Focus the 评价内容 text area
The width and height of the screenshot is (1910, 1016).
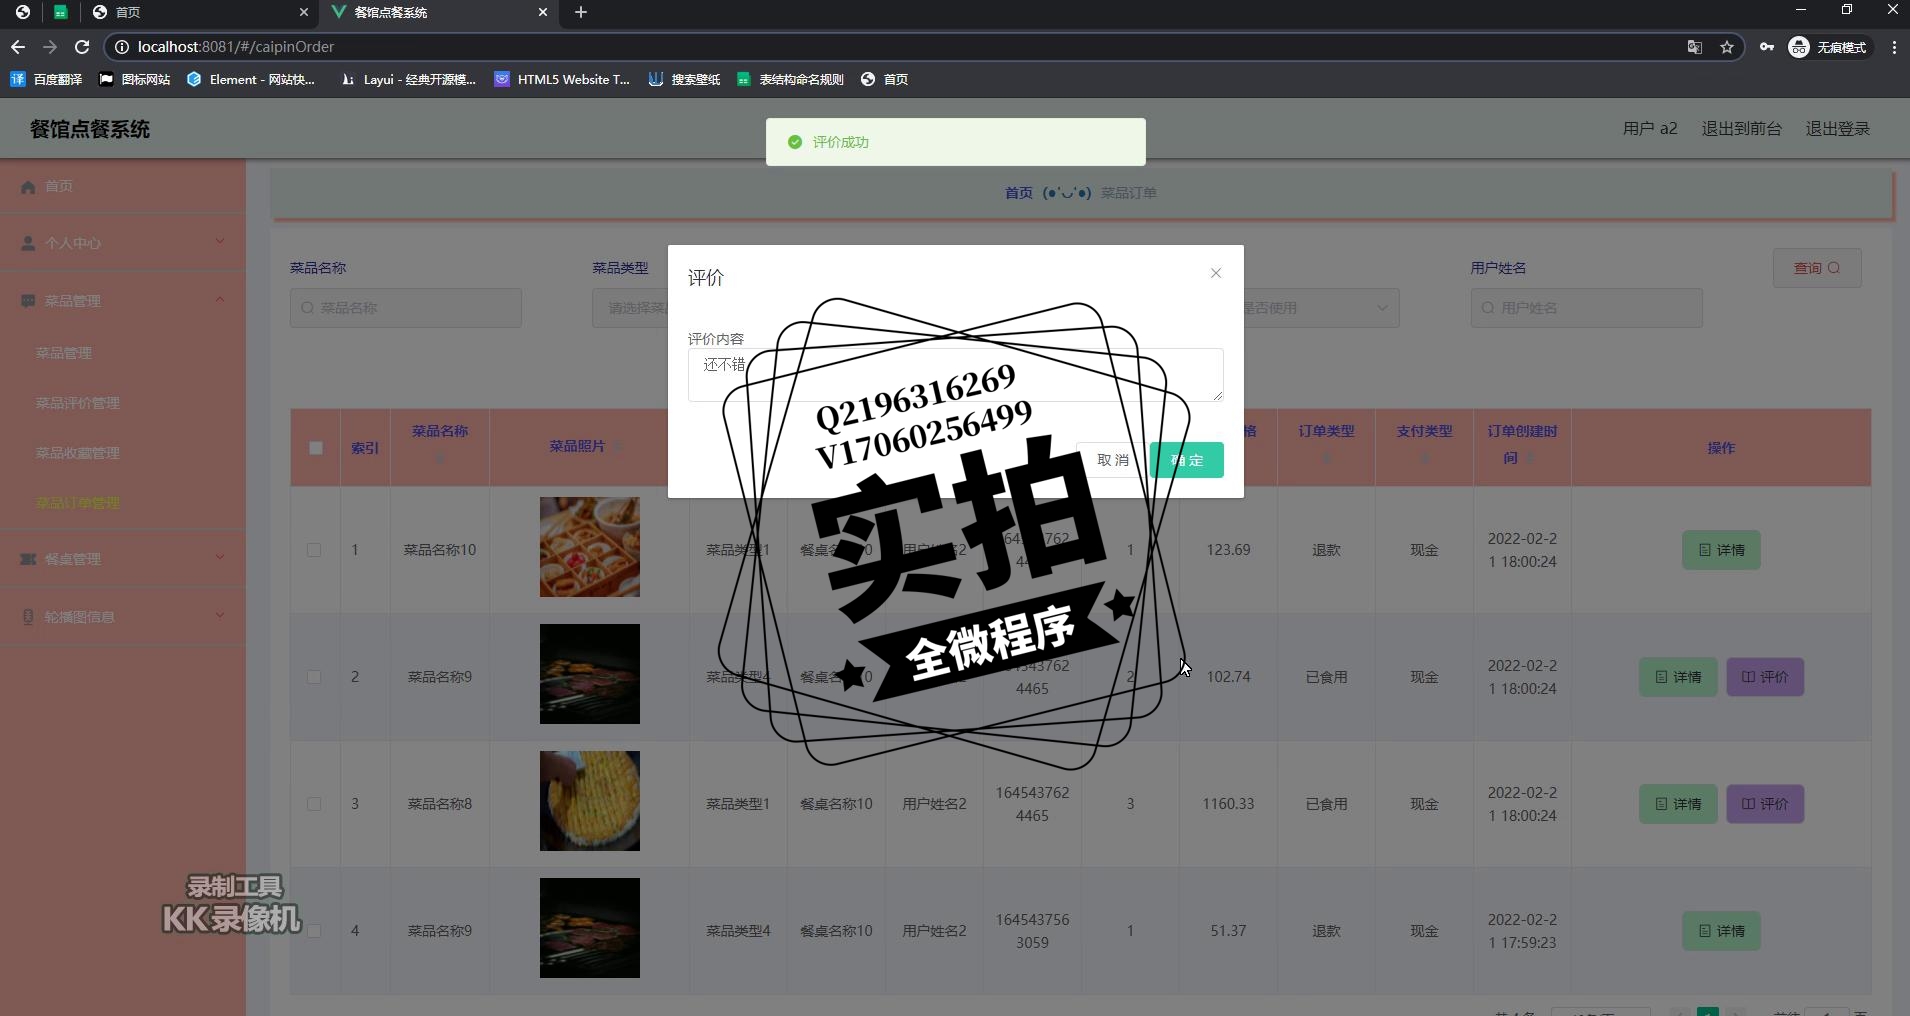(x=955, y=375)
